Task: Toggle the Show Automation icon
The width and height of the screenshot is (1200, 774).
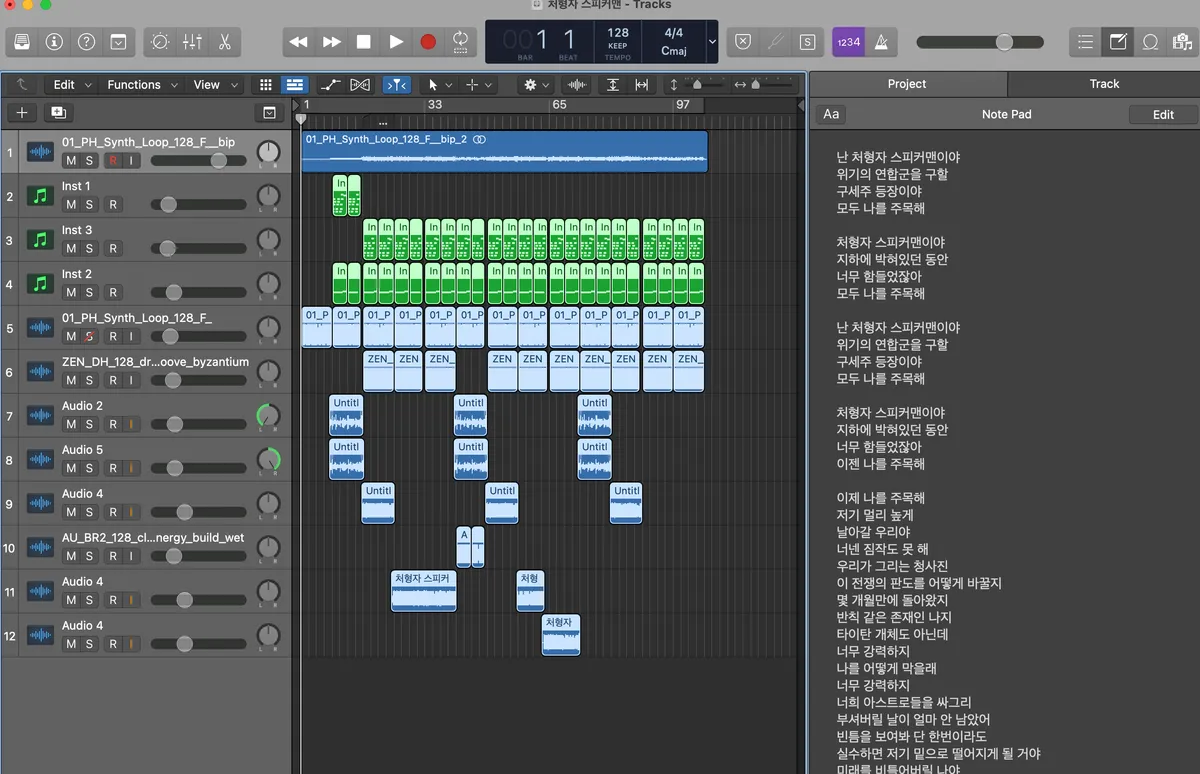Action: pyautogui.click(x=330, y=85)
